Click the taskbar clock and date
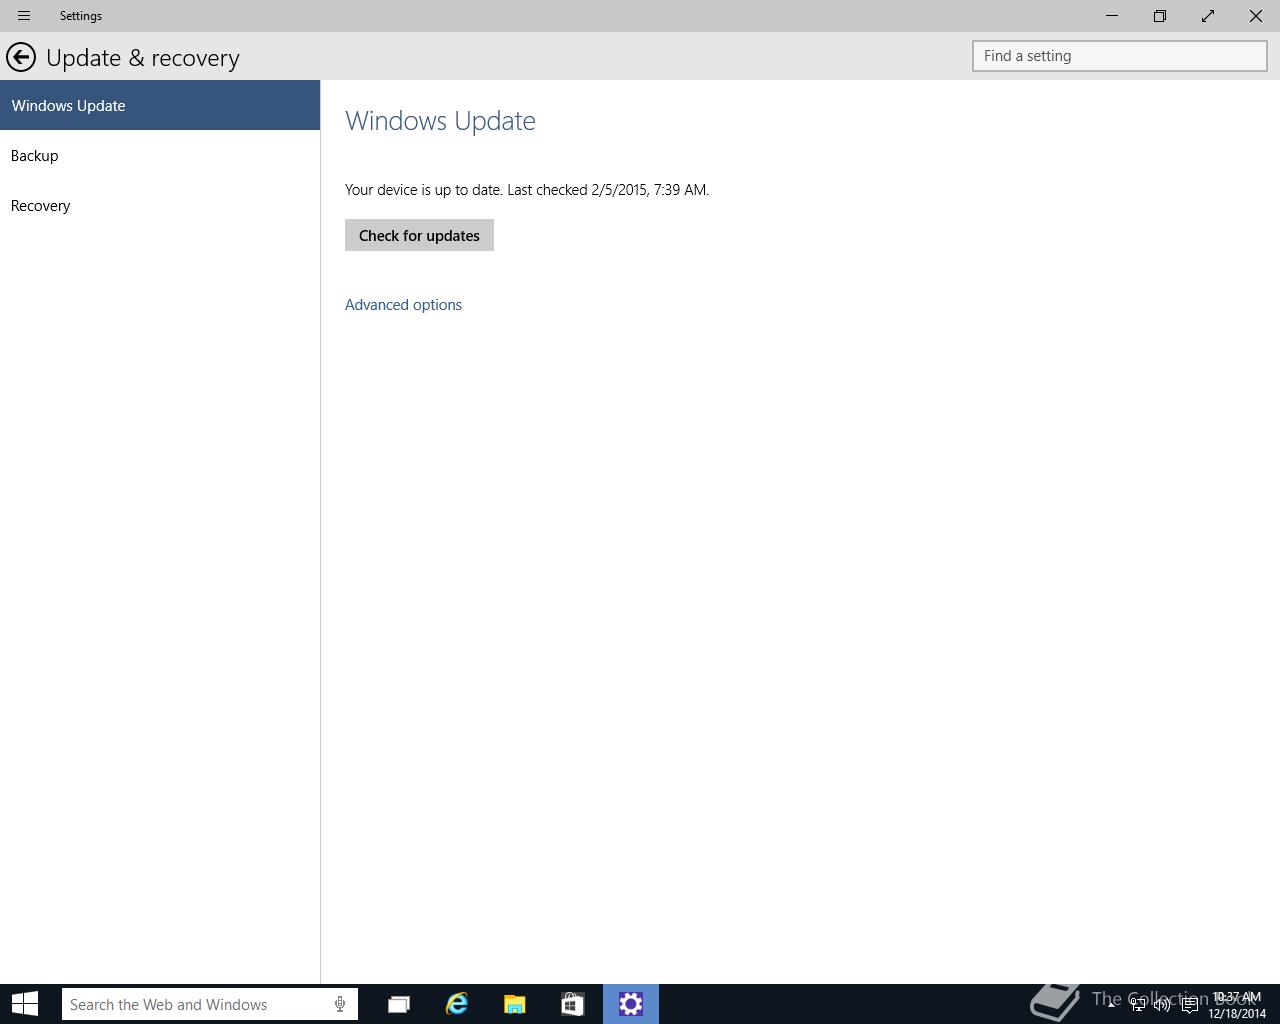1280x1024 pixels. [x=1237, y=1005]
